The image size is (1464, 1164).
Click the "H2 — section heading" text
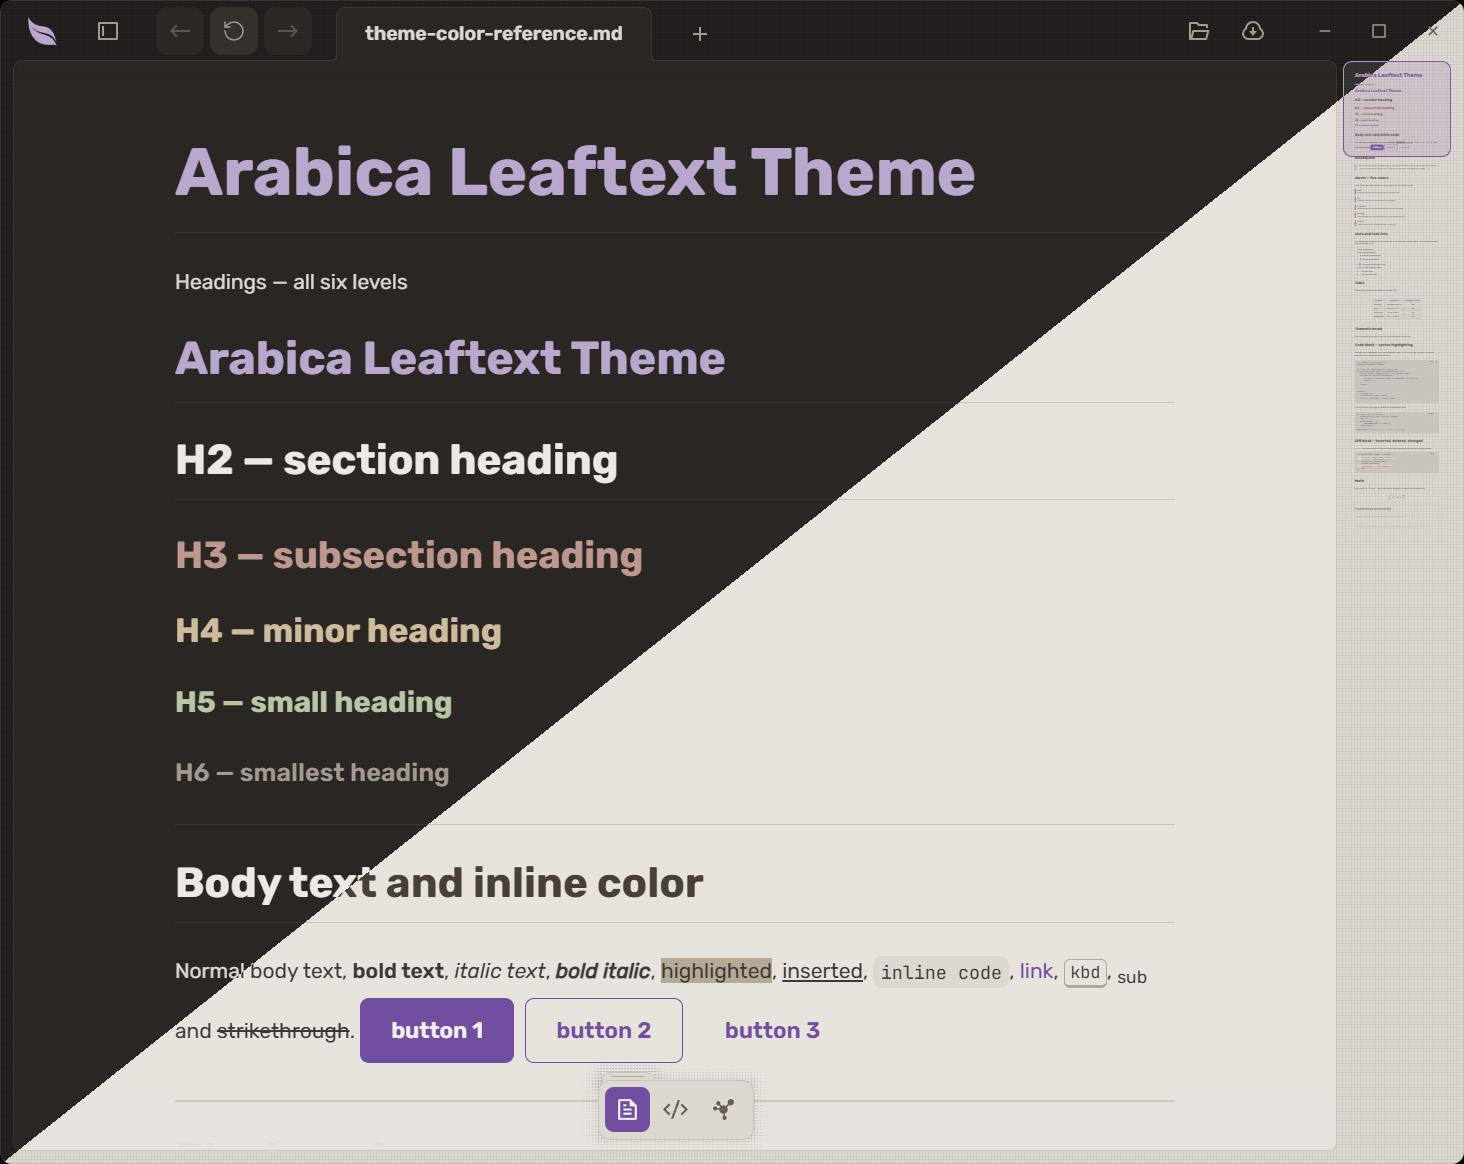[x=396, y=460]
